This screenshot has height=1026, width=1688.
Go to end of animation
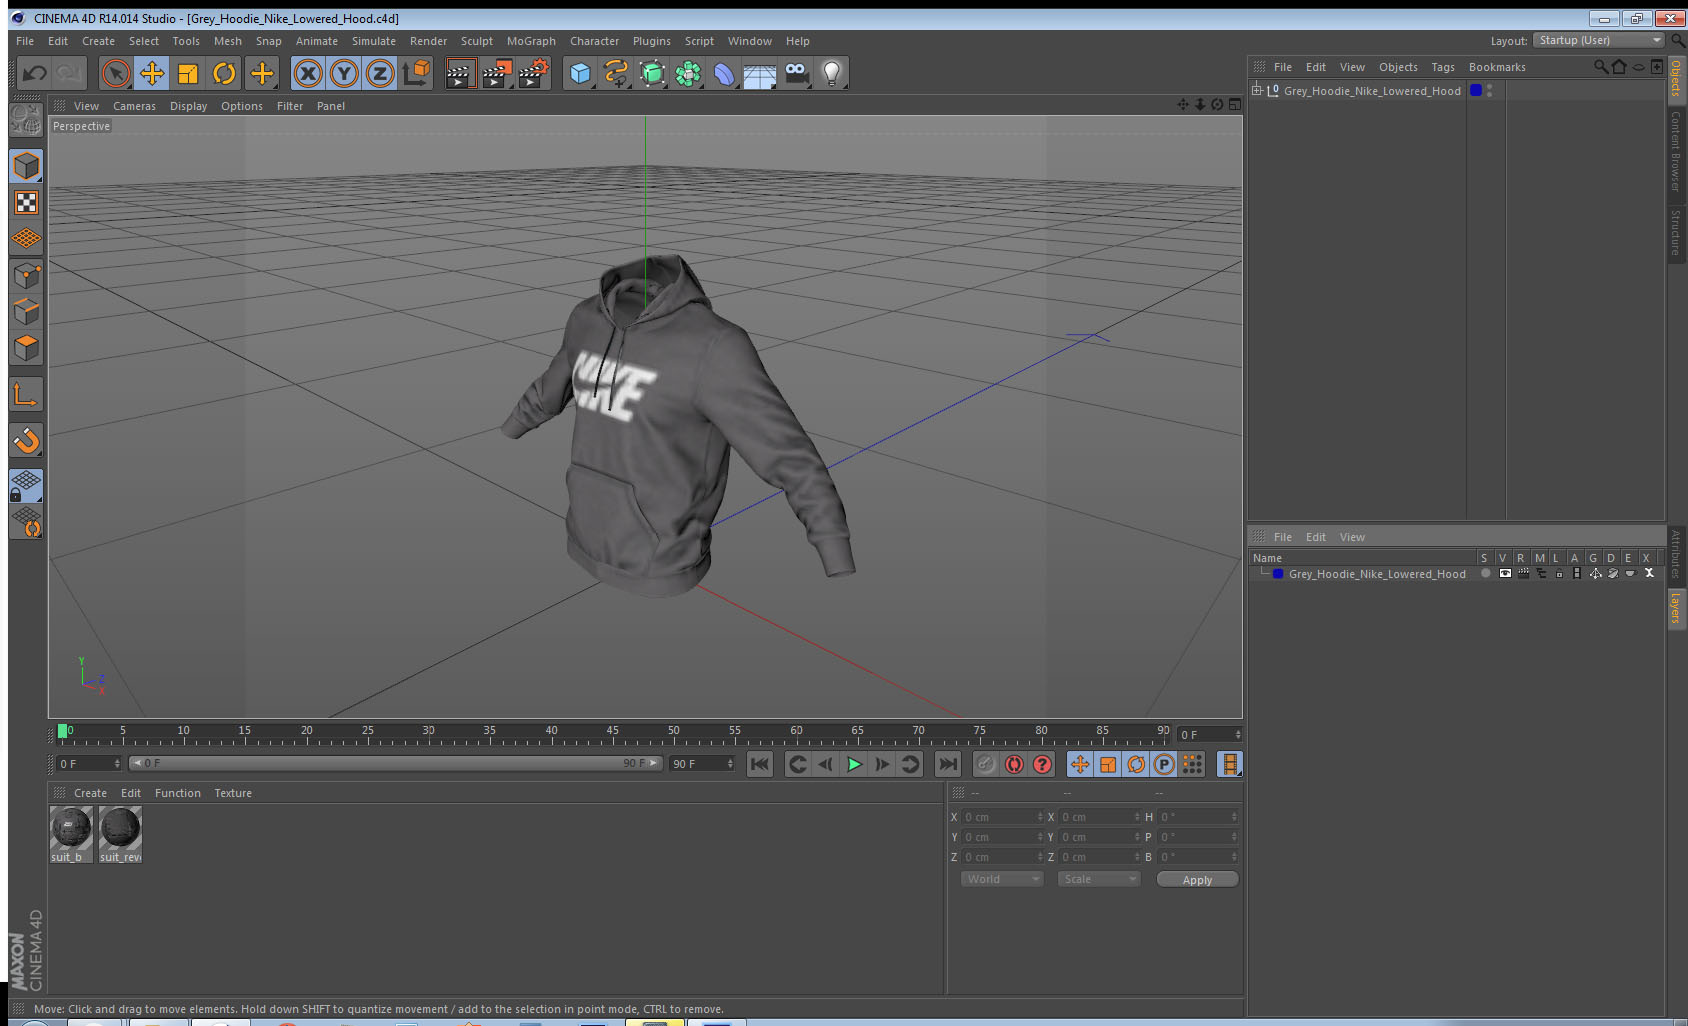pyautogui.click(x=947, y=765)
